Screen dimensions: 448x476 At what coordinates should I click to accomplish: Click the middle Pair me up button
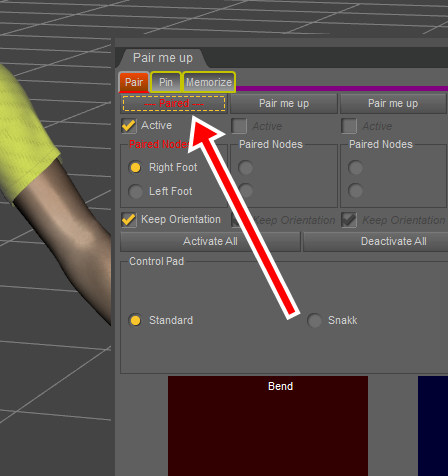pos(284,104)
